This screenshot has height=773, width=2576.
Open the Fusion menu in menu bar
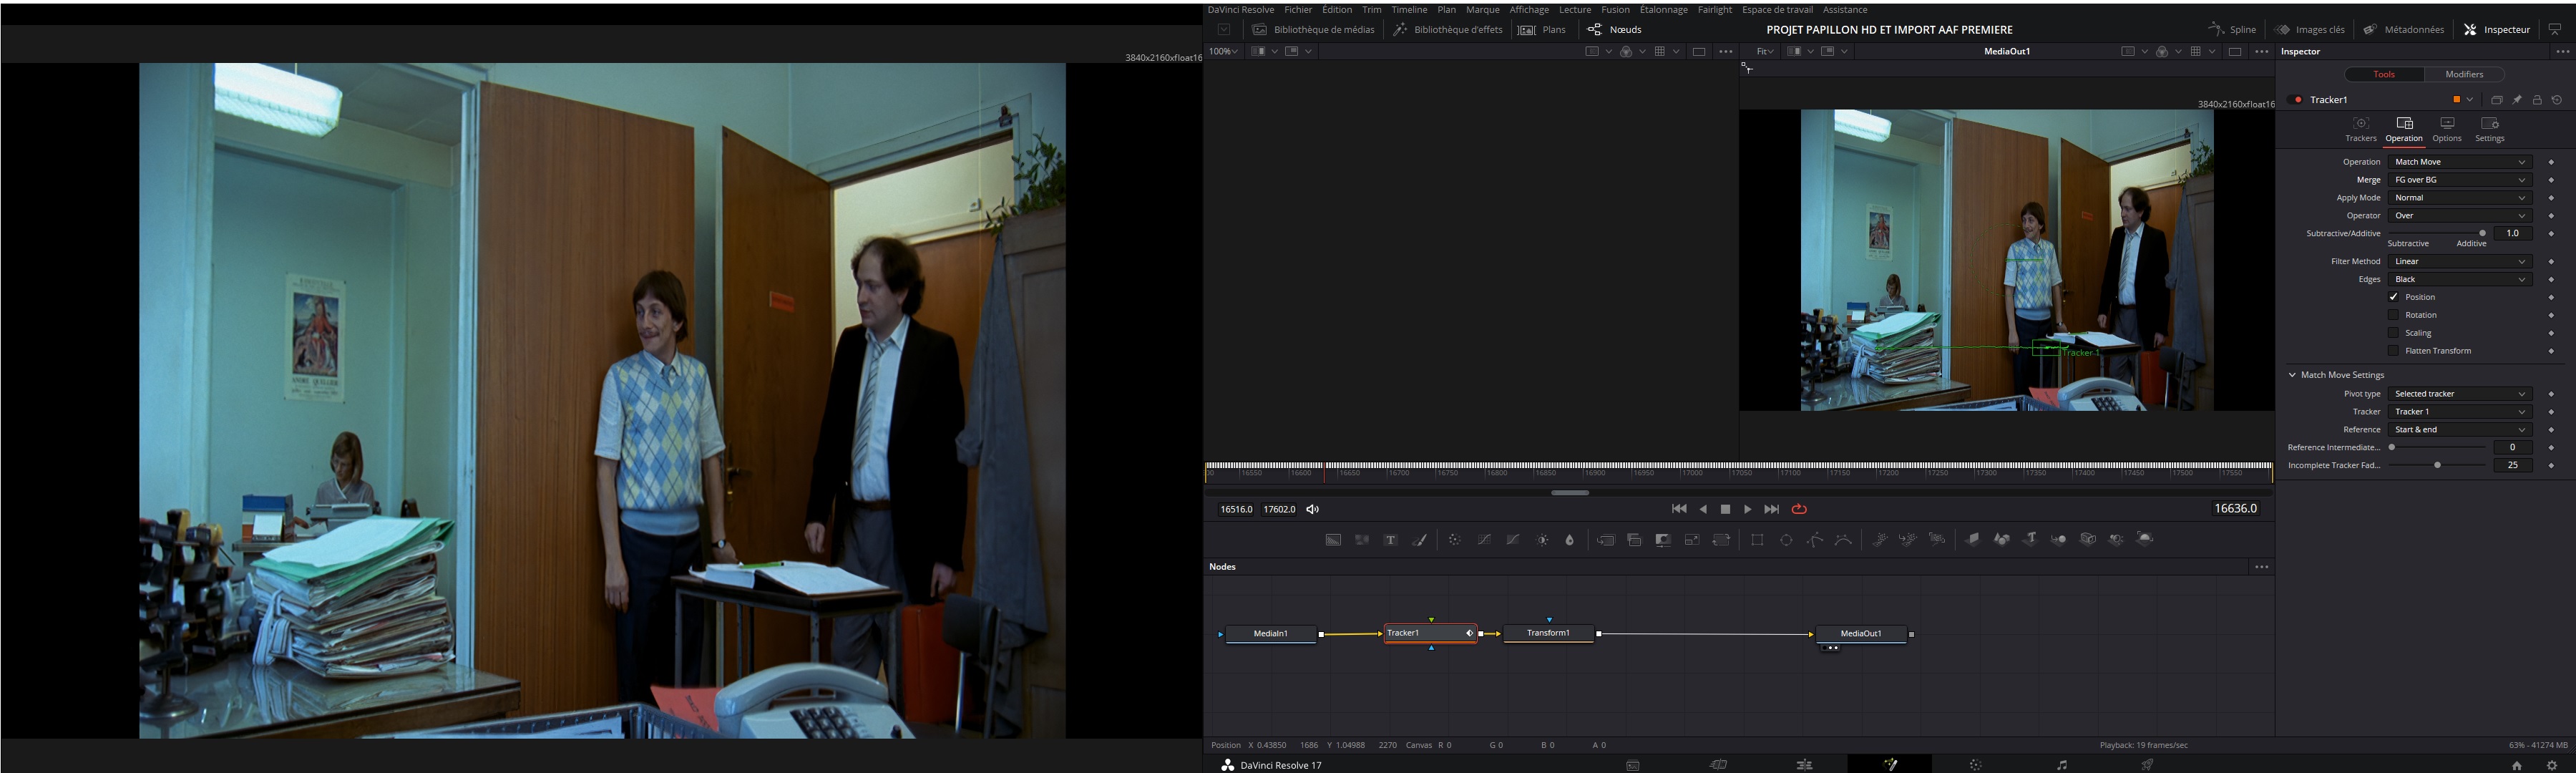(x=1615, y=10)
